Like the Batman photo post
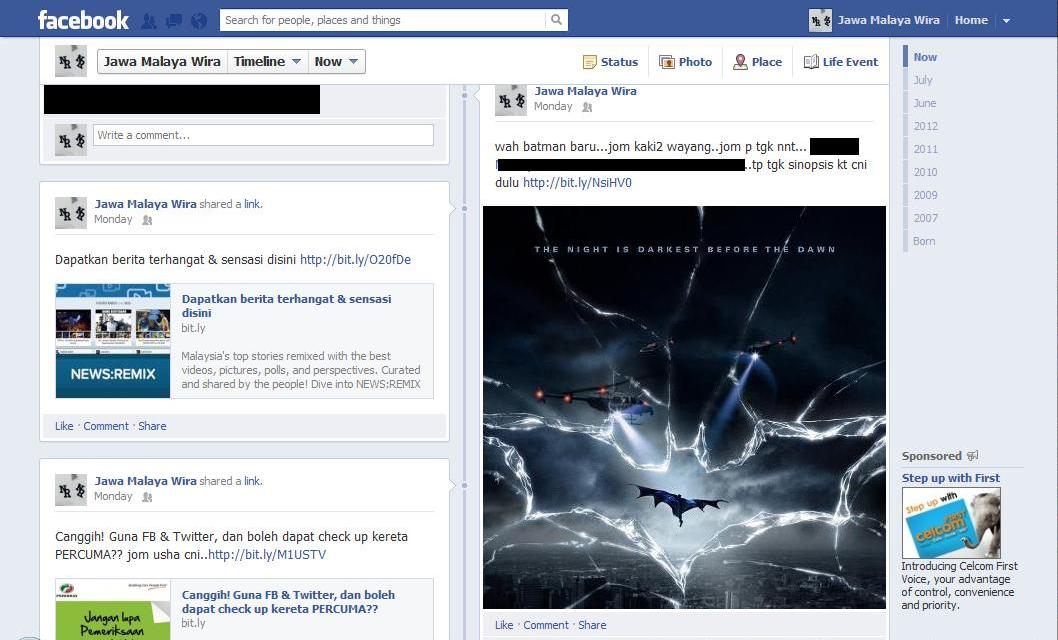The width and height of the screenshot is (1058, 640). click(x=504, y=625)
